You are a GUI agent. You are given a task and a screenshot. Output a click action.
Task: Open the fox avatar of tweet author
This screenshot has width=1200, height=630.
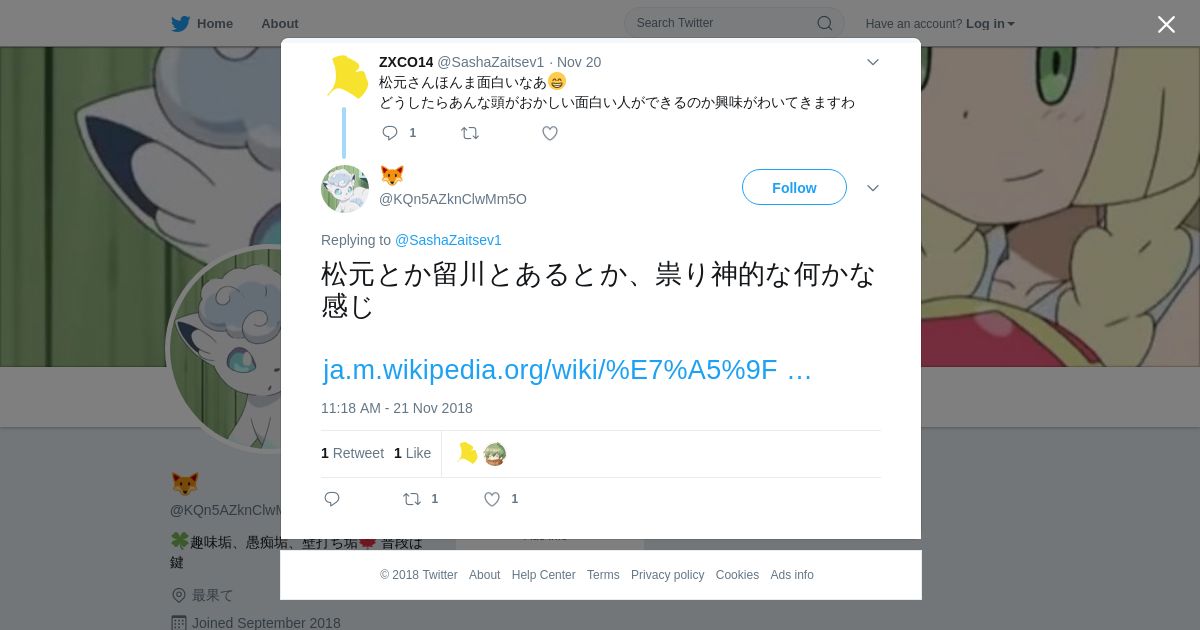pos(345,189)
